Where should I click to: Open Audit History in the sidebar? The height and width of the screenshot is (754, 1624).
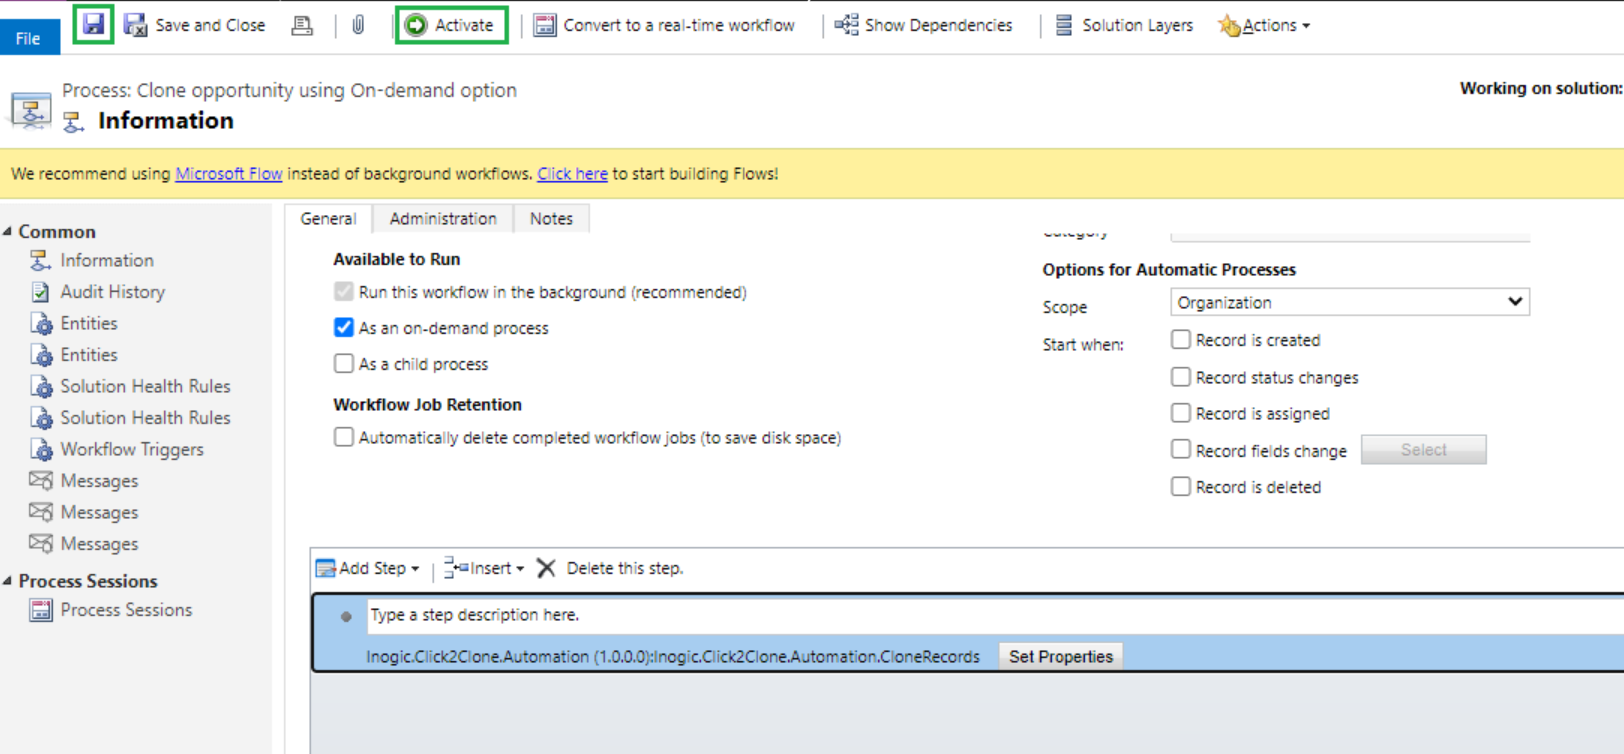click(x=112, y=292)
